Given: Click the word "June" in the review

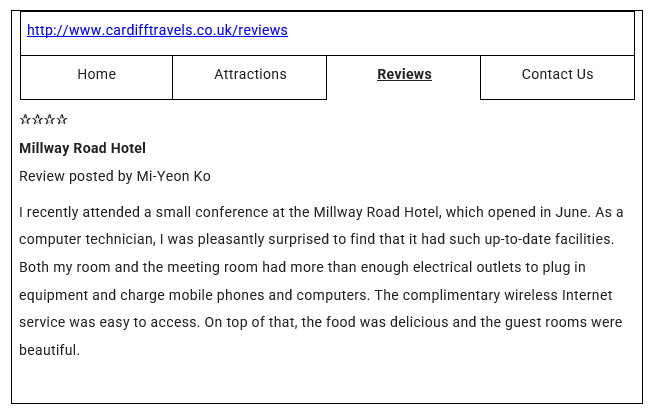Looking at the screenshot, I should [568, 212].
